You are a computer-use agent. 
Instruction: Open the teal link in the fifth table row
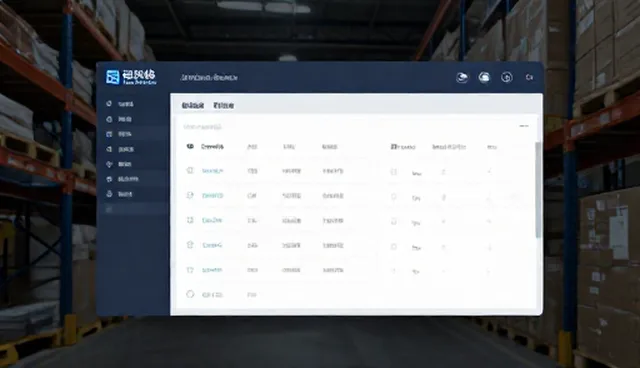point(212,270)
